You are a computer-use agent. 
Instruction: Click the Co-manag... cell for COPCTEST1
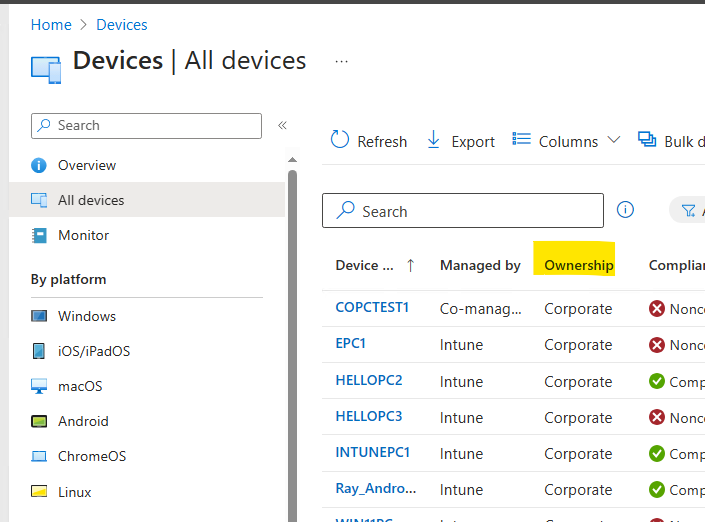click(480, 309)
